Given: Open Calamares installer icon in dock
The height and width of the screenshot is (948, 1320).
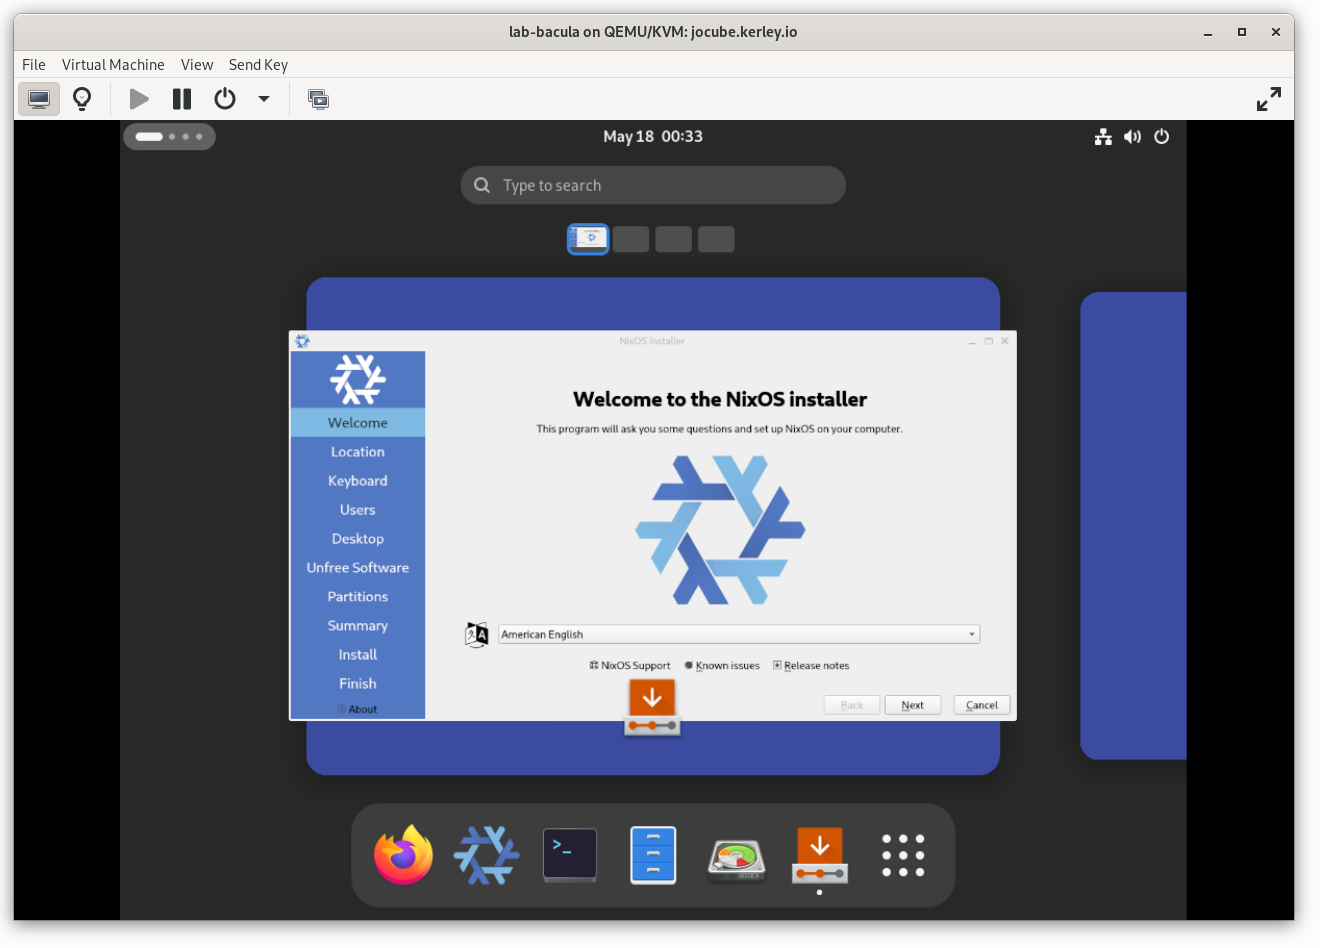Looking at the screenshot, I should click(x=820, y=855).
